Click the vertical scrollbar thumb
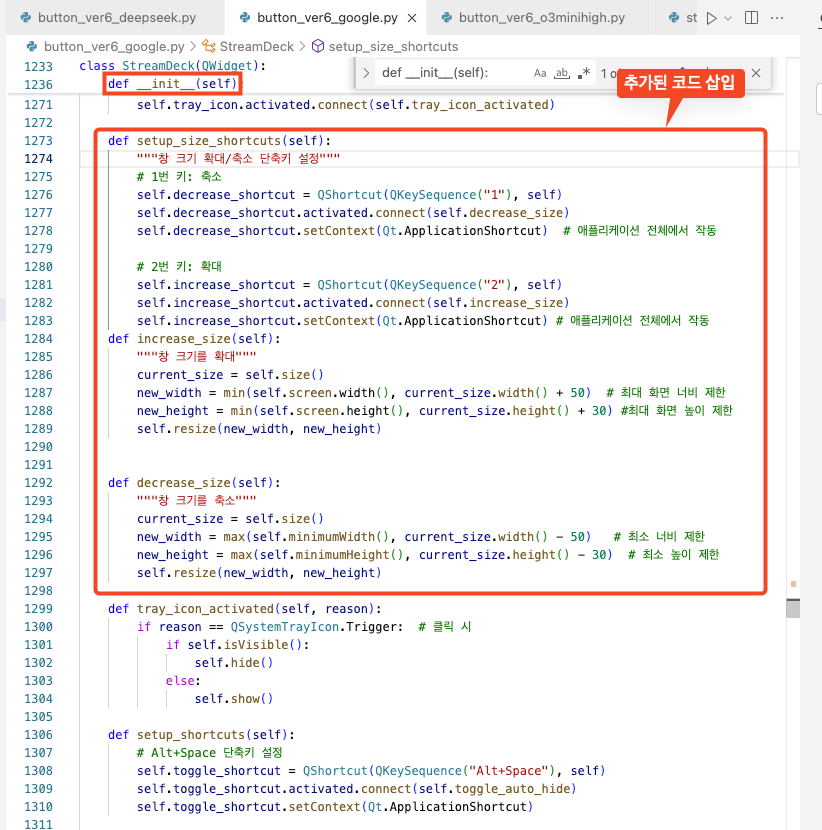 click(x=793, y=608)
